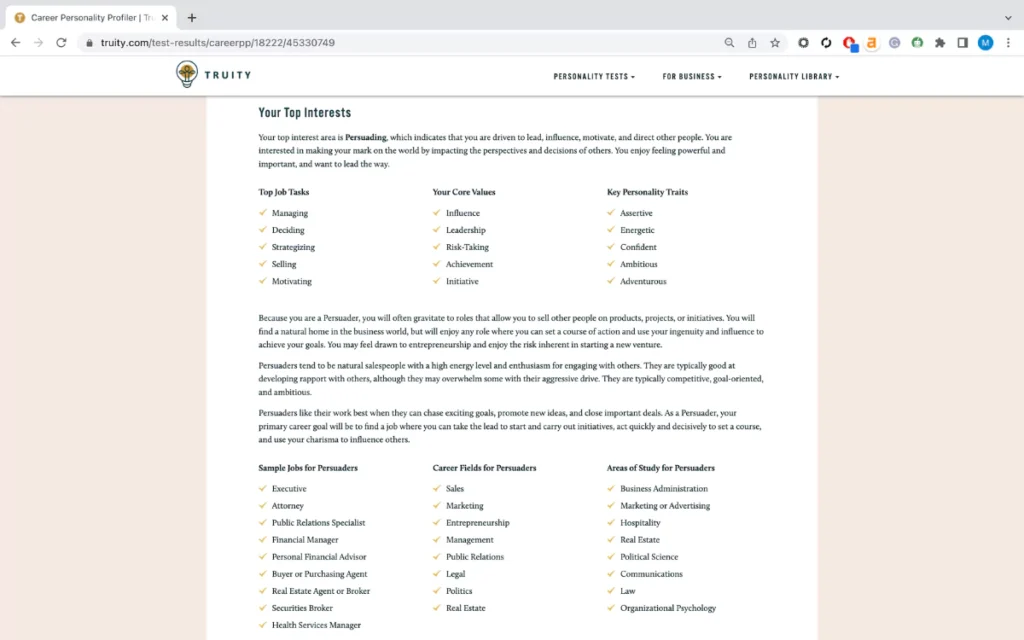Open the dark gear-ring extension
This screenshot has height=640, width=1024.
tap(803, 42)
